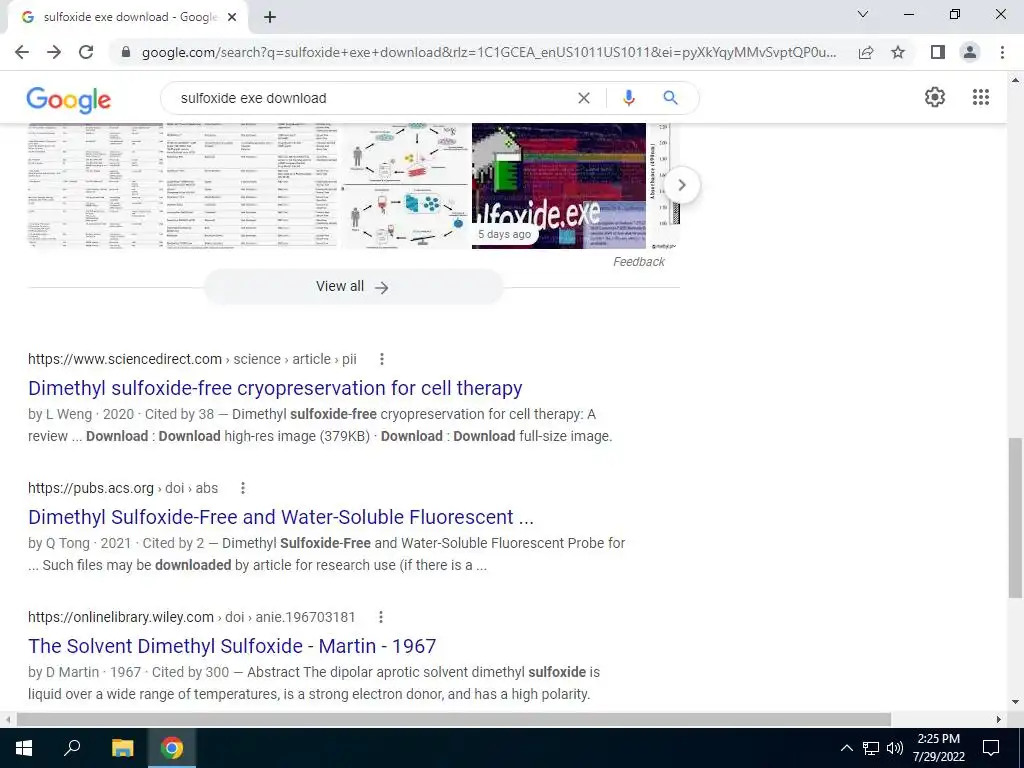Screen dimensions: 1024x768
Task: Open the Chrome side panel
Action: pos(938,52)
